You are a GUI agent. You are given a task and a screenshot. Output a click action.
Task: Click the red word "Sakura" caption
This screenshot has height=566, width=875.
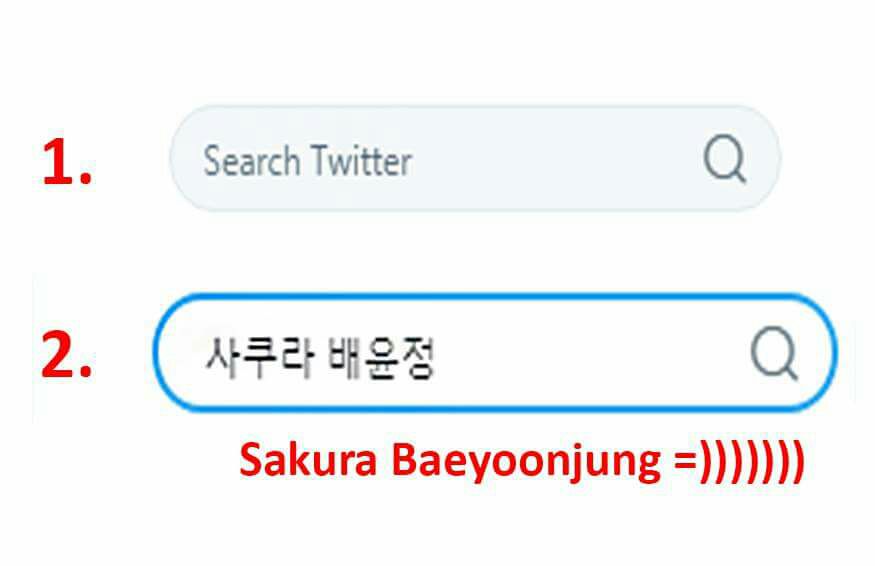pos(309,461)
